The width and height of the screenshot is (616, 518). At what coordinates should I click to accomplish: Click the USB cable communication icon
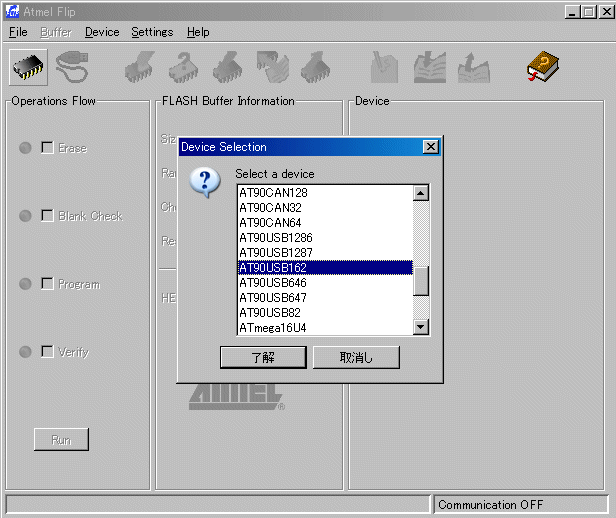[x=72, y=67]
